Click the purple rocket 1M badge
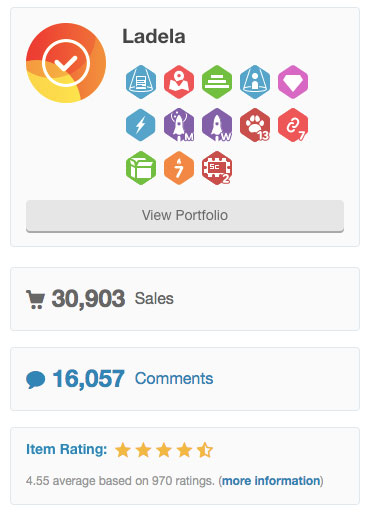Screen dimensions: 368x515 179,125
